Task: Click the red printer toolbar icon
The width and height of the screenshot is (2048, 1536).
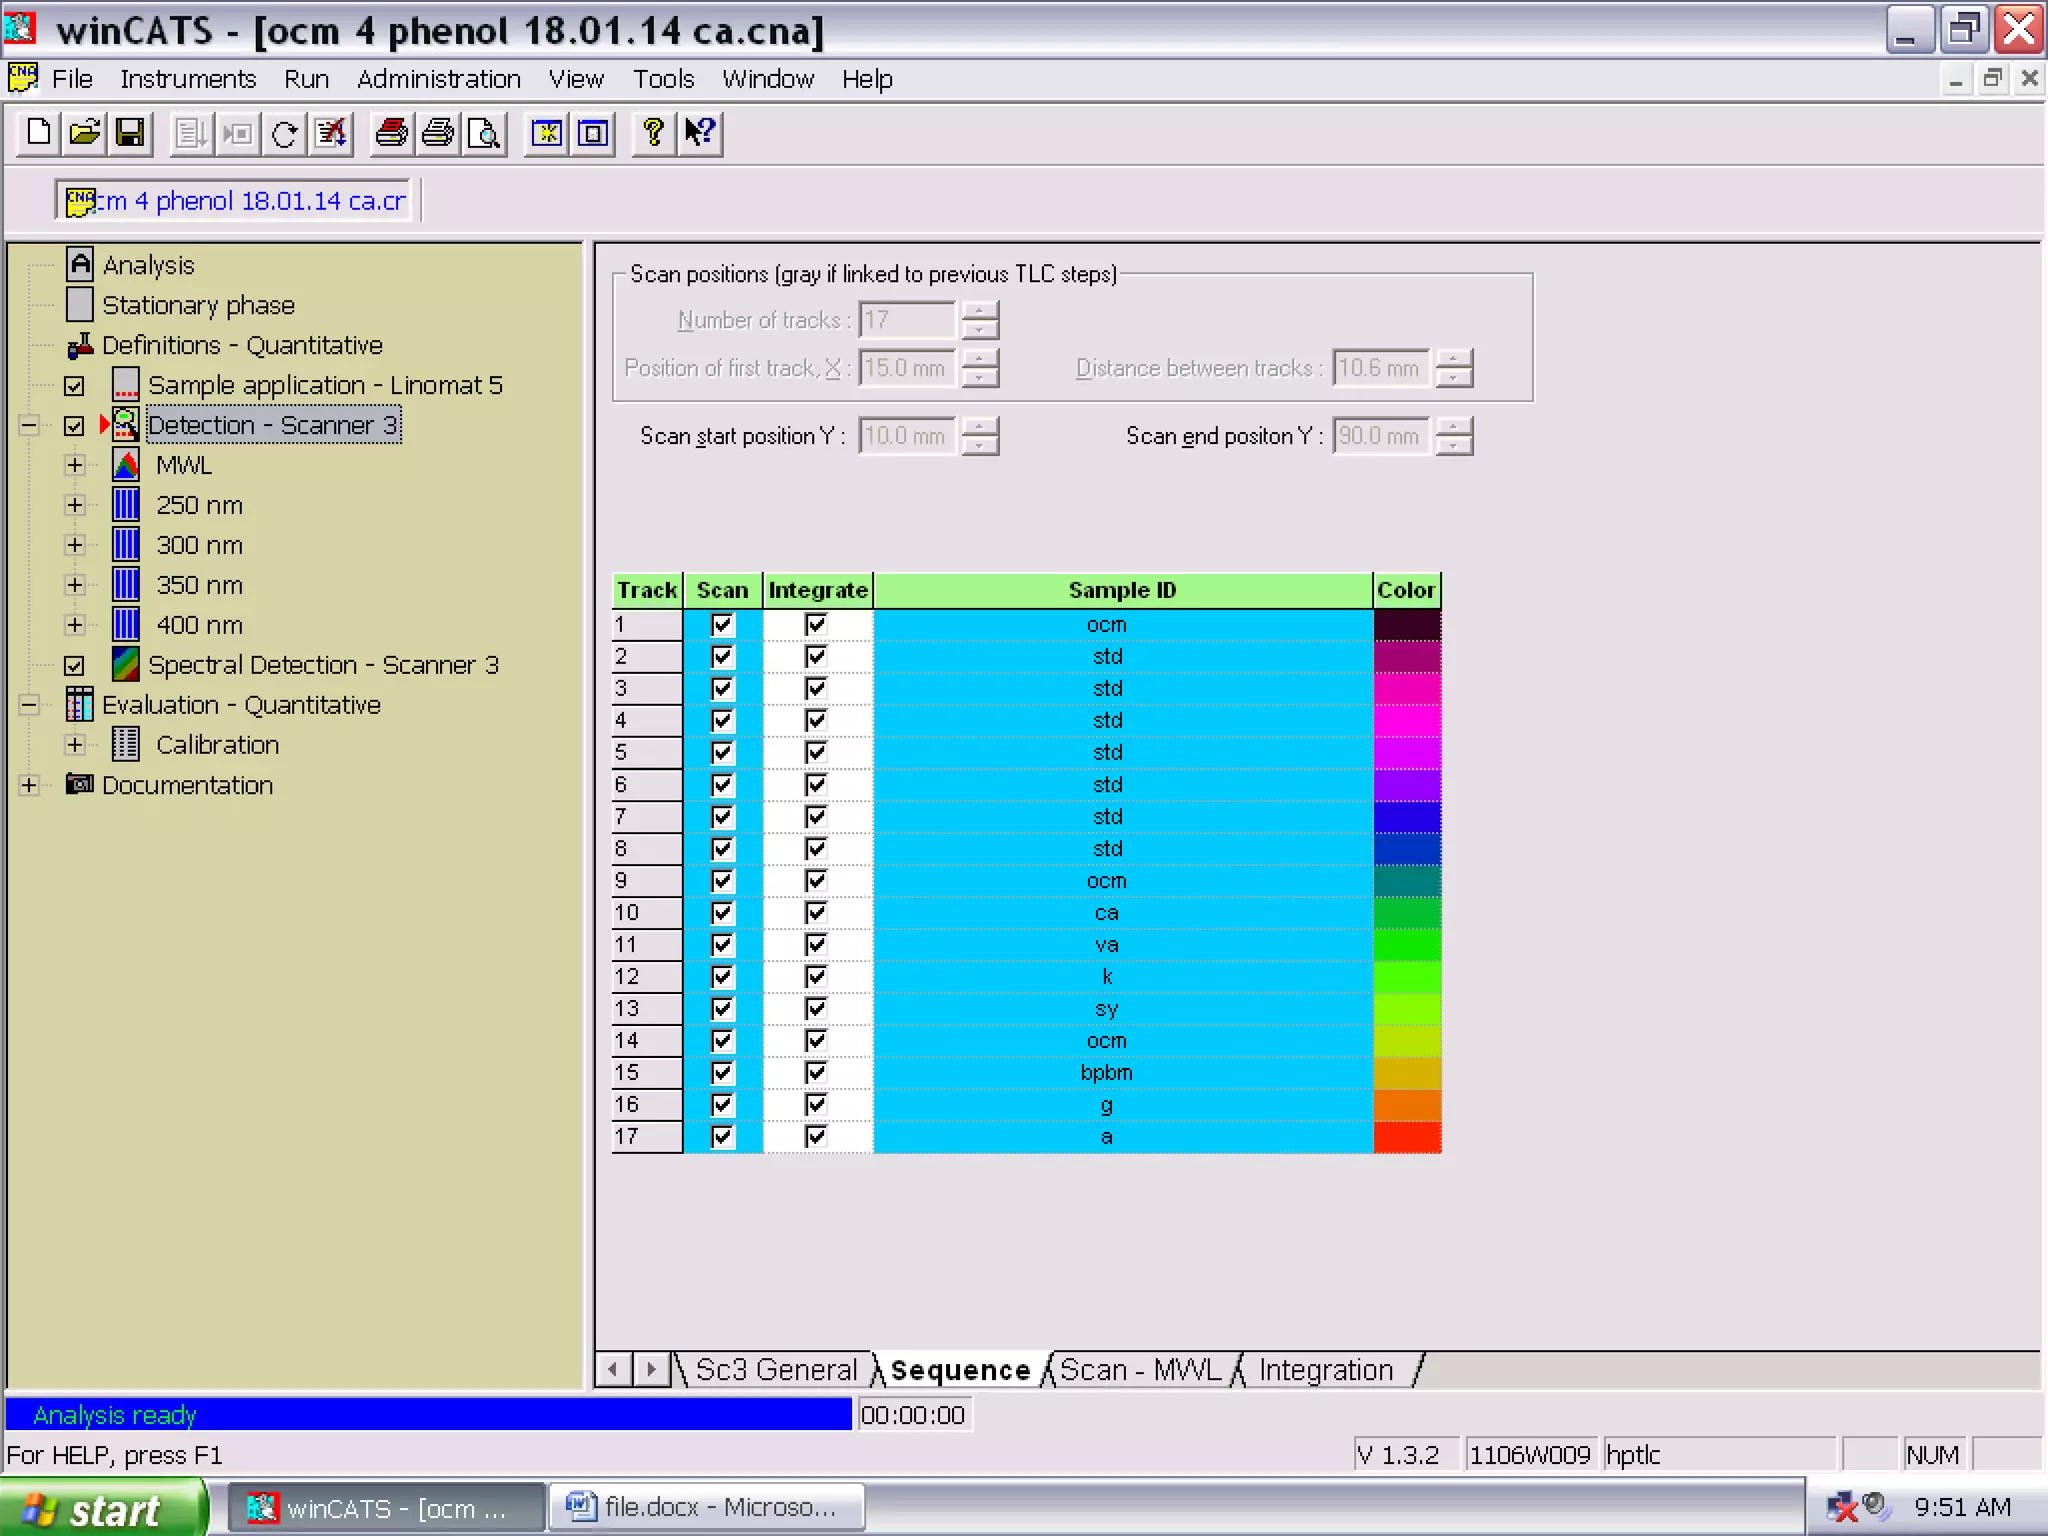Action: [x=391, y=133]
